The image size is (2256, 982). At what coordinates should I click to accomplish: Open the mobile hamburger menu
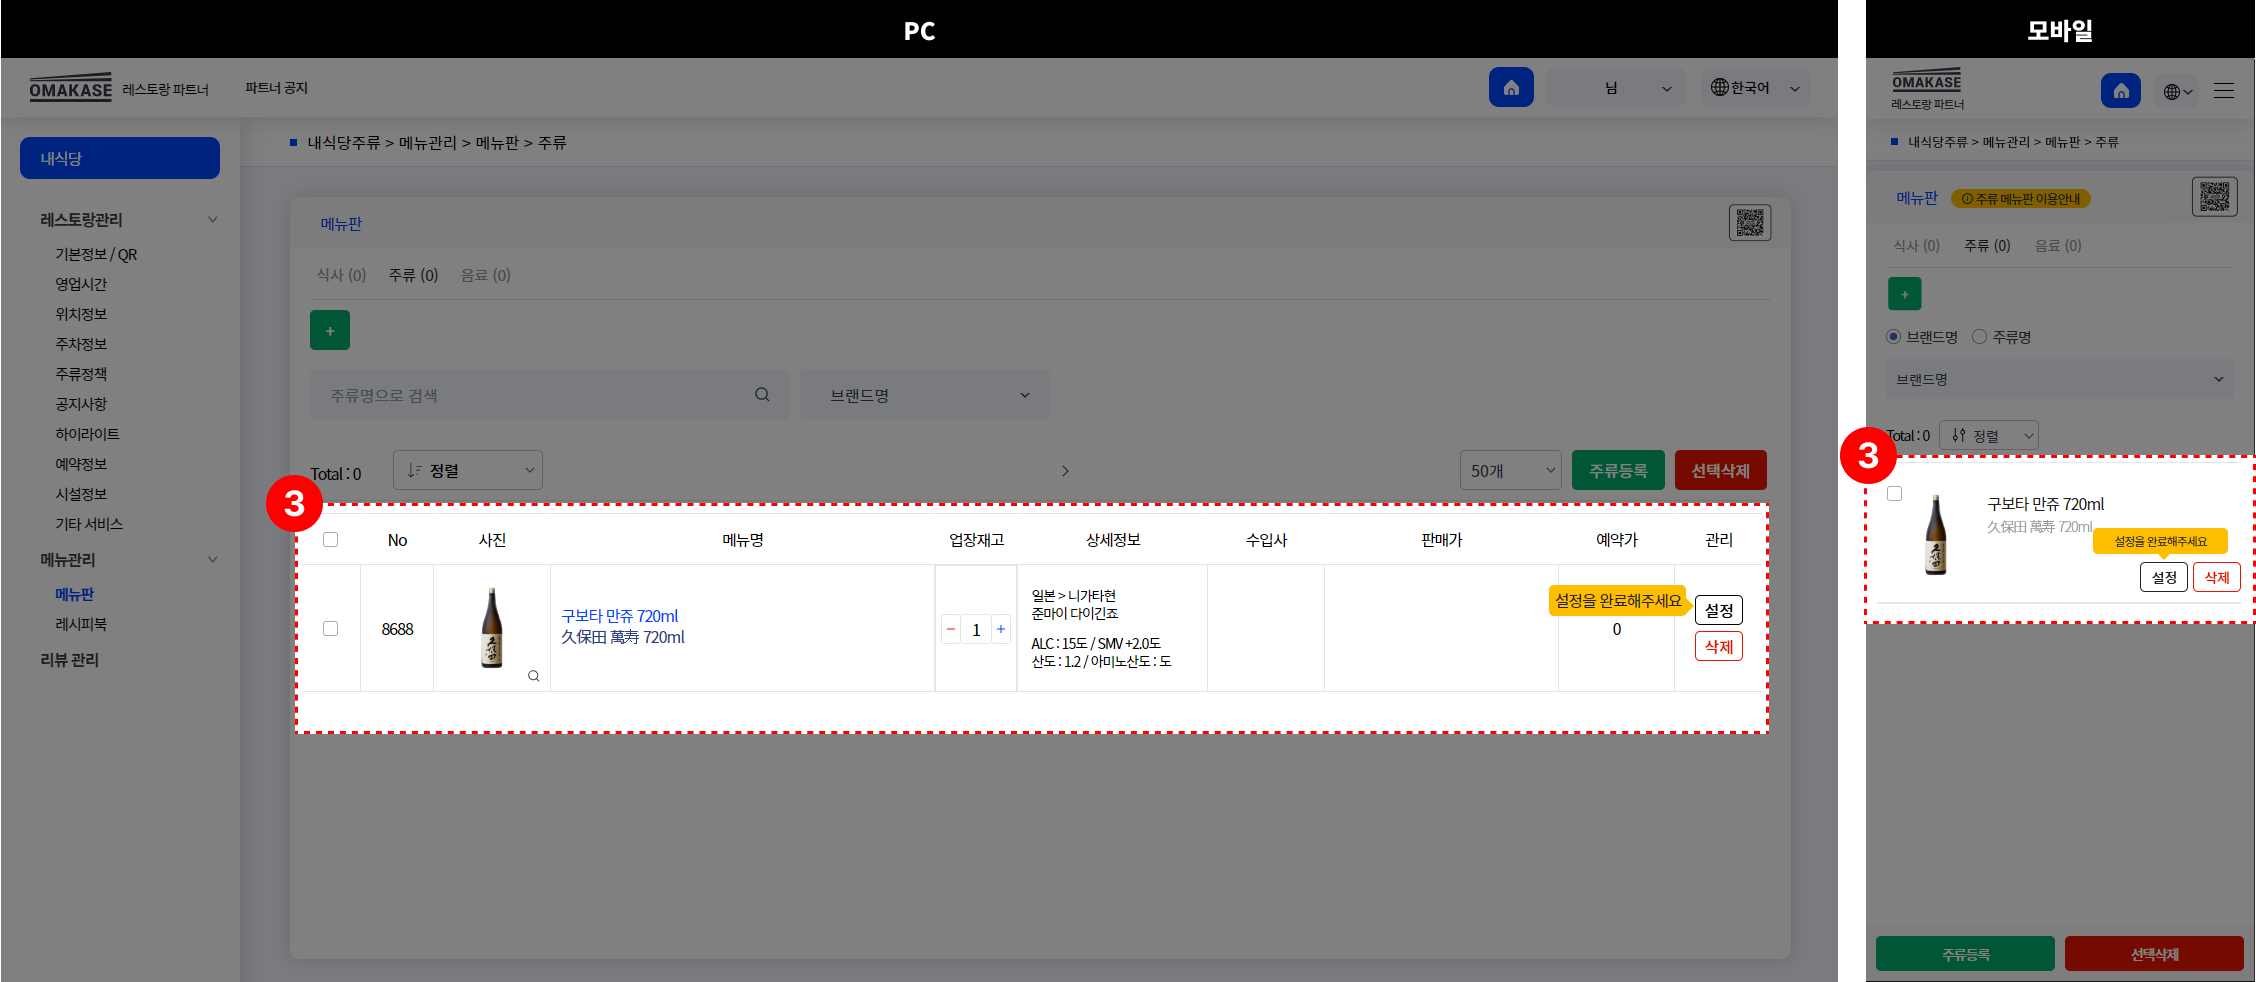coord(2223,91)
